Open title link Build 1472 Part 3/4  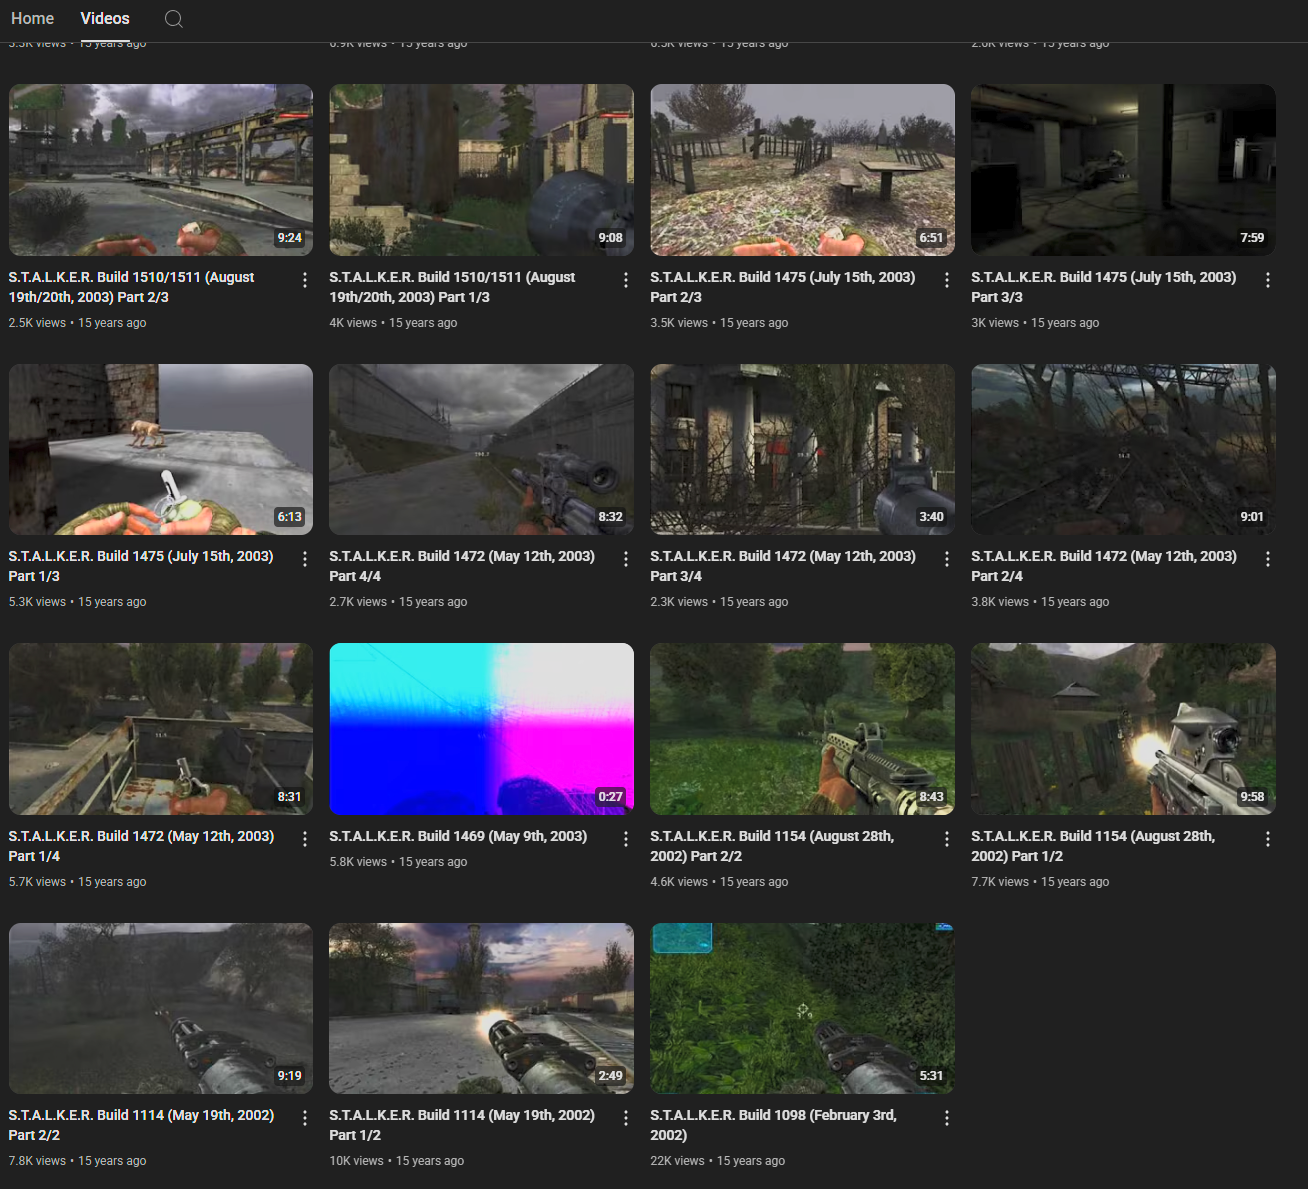click(x=783, y=566)
